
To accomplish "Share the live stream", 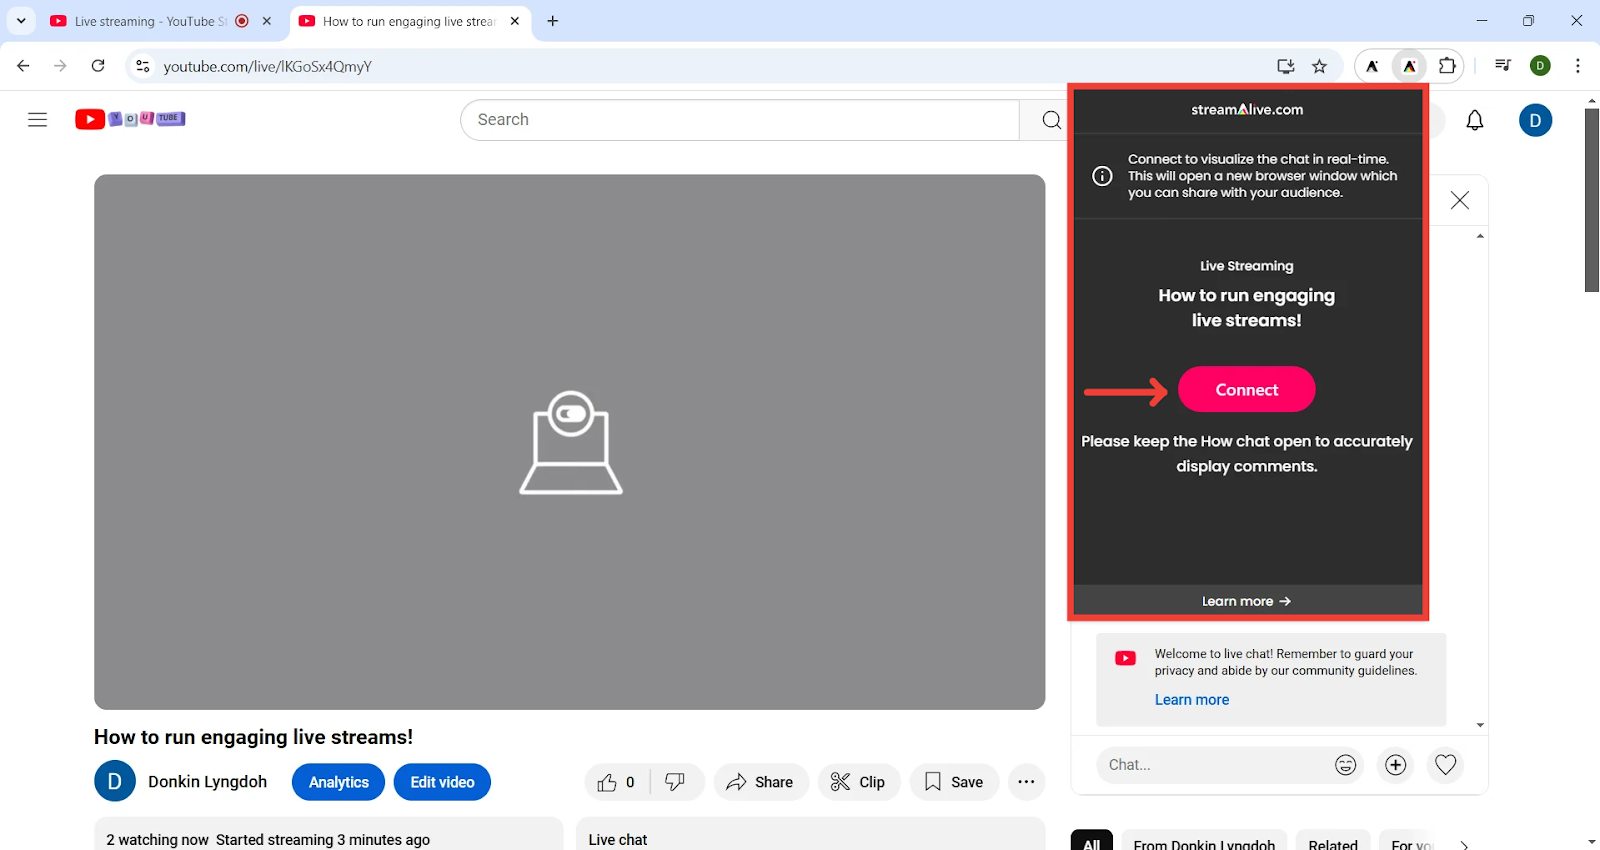I will point(760,782).
